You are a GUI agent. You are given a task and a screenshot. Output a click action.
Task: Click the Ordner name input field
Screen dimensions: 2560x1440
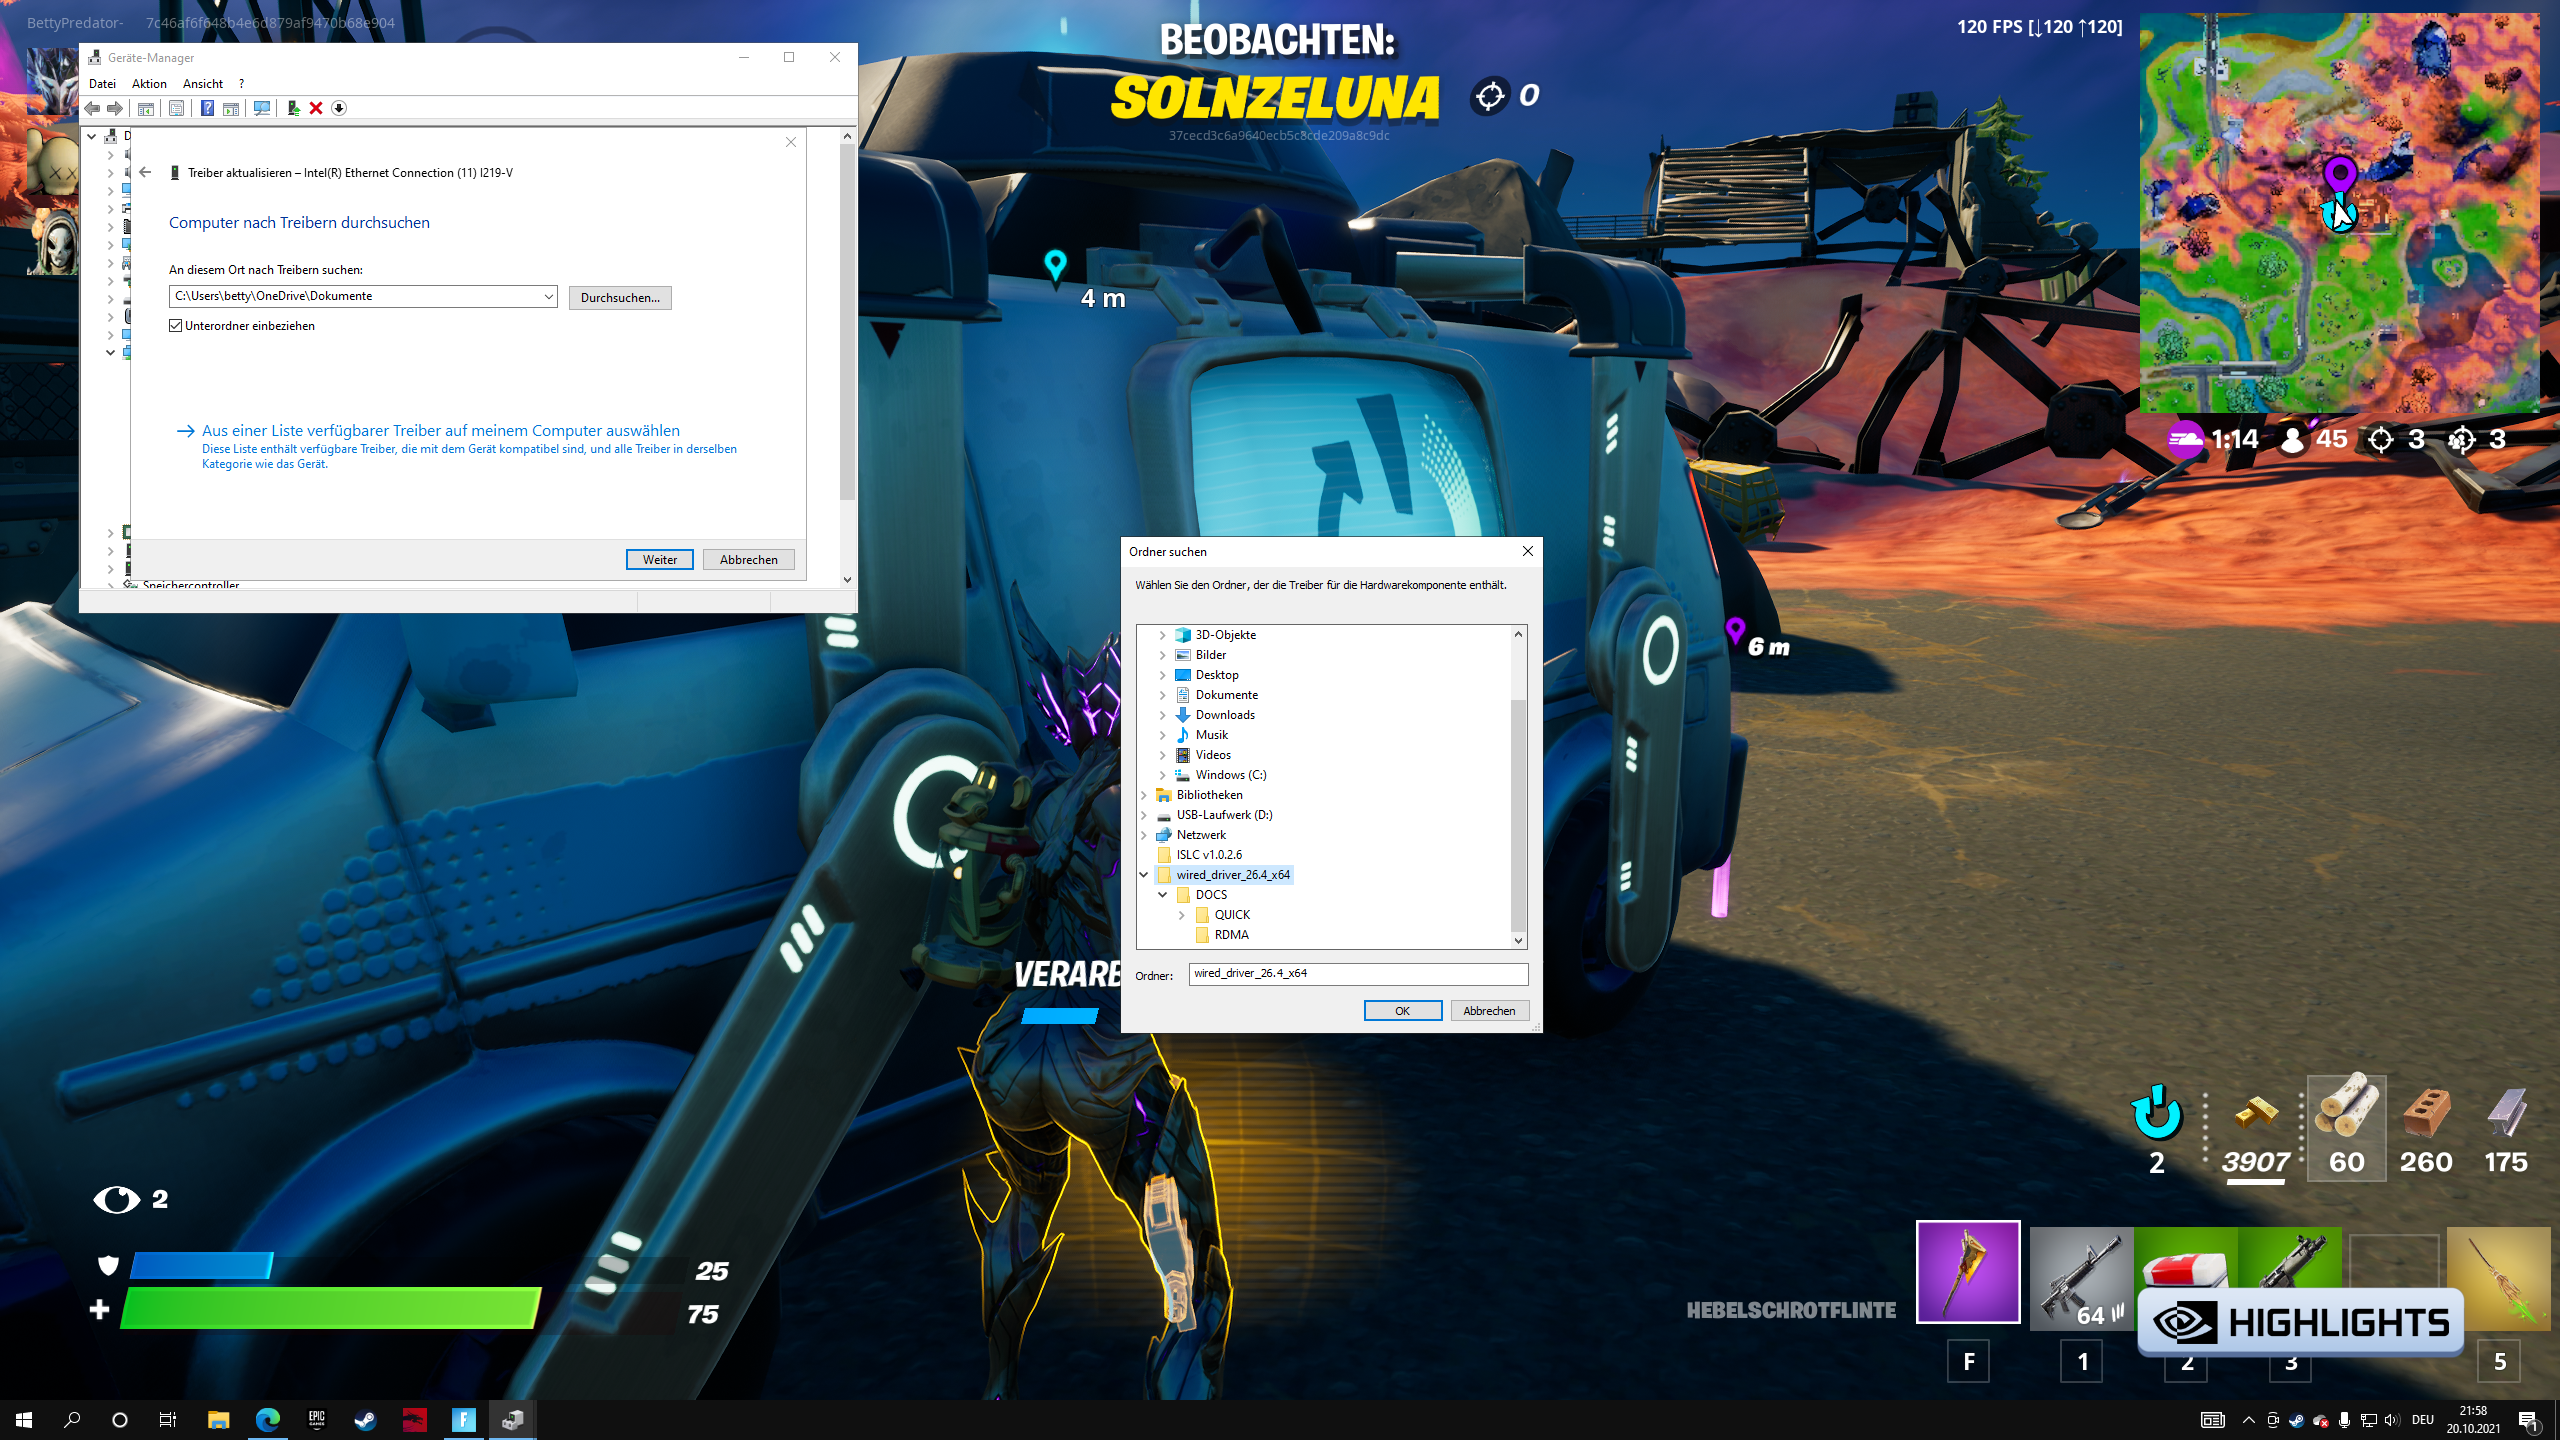pyautogui.click(x=1357, y=973)
